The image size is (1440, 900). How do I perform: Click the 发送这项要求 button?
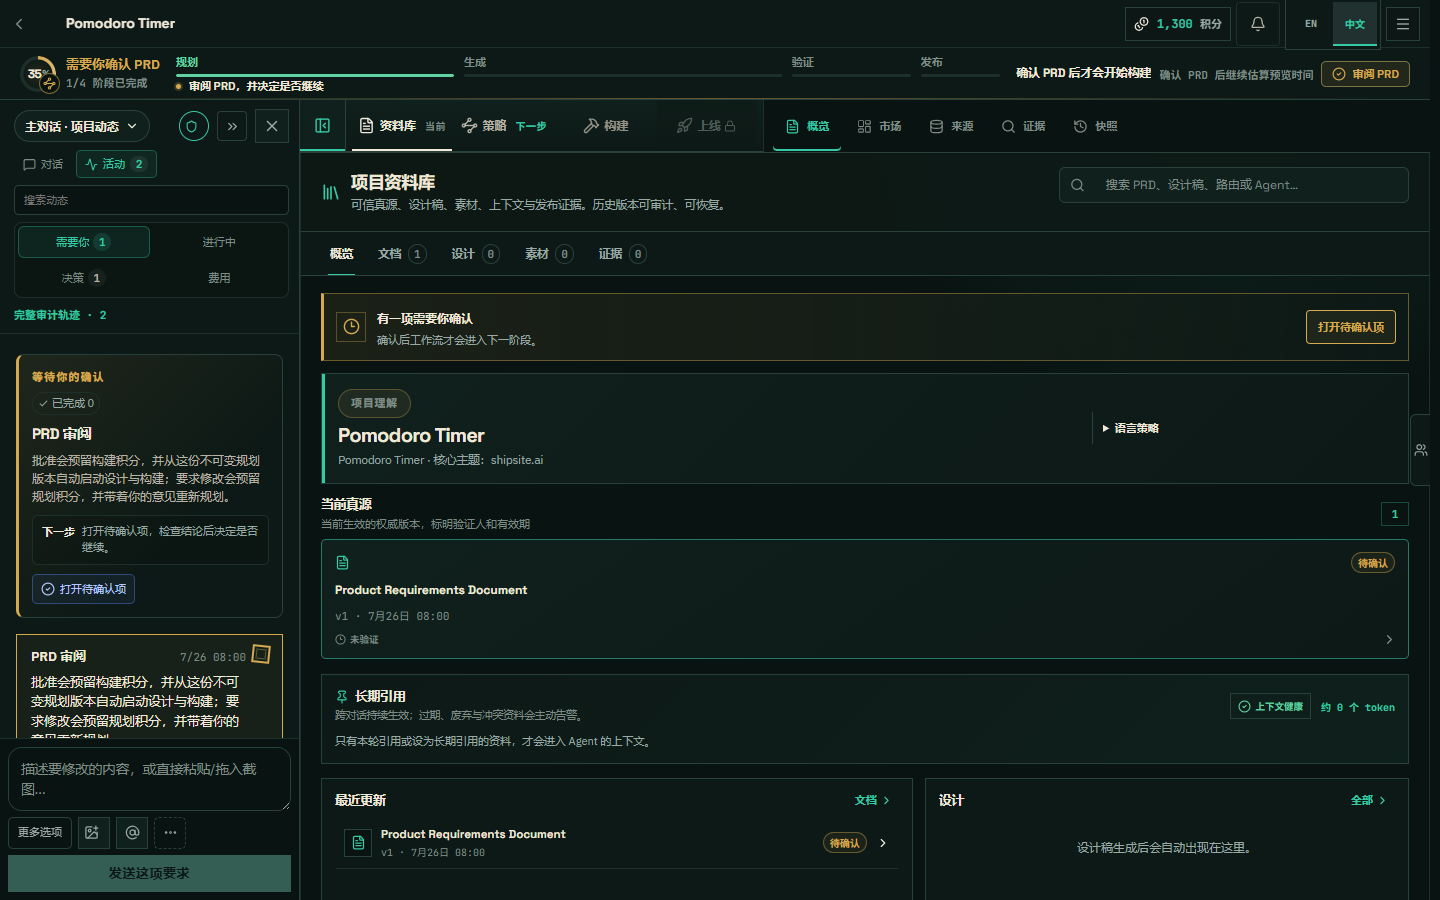149,873
